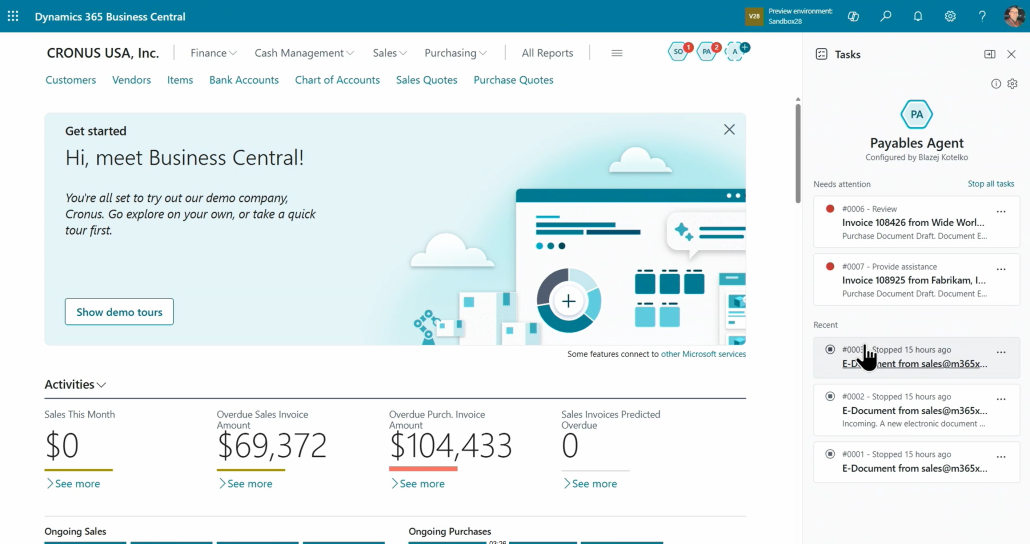Click the $104,433 overdue purchase amount
This screenshot has height=544, width=1030.
point(451,446)
